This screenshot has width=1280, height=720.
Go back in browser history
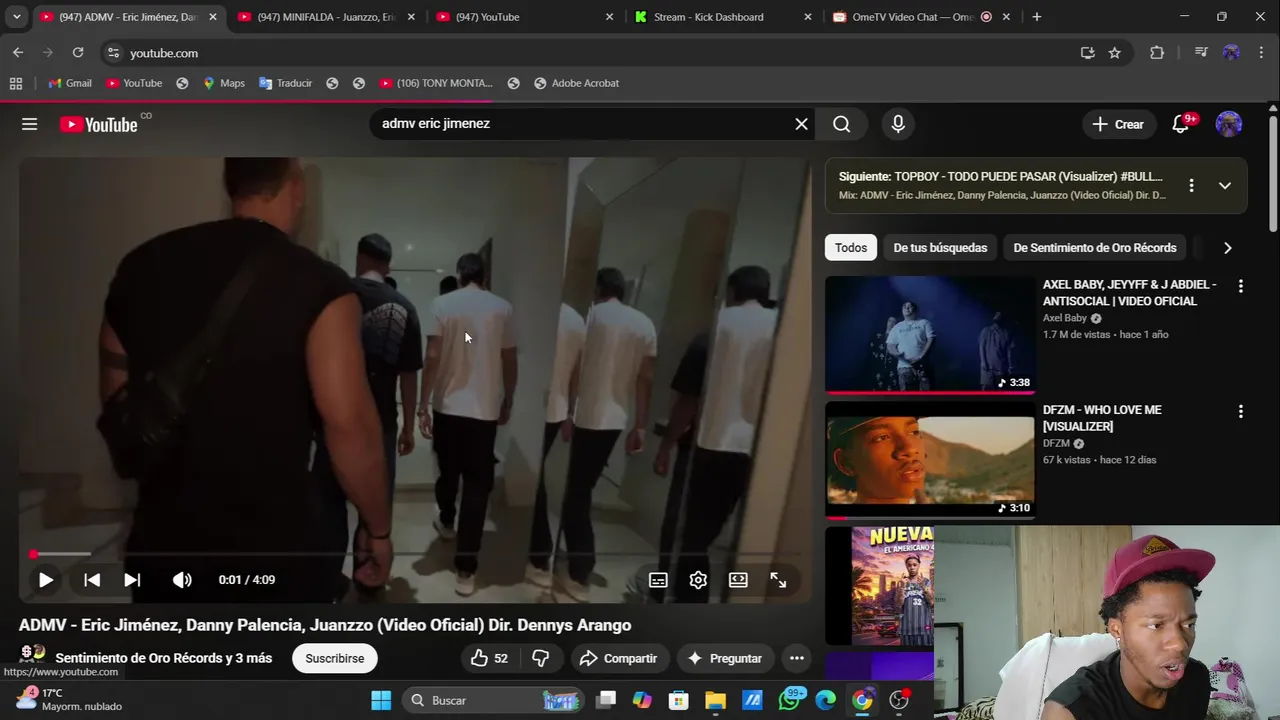click(x=18, y=53)
